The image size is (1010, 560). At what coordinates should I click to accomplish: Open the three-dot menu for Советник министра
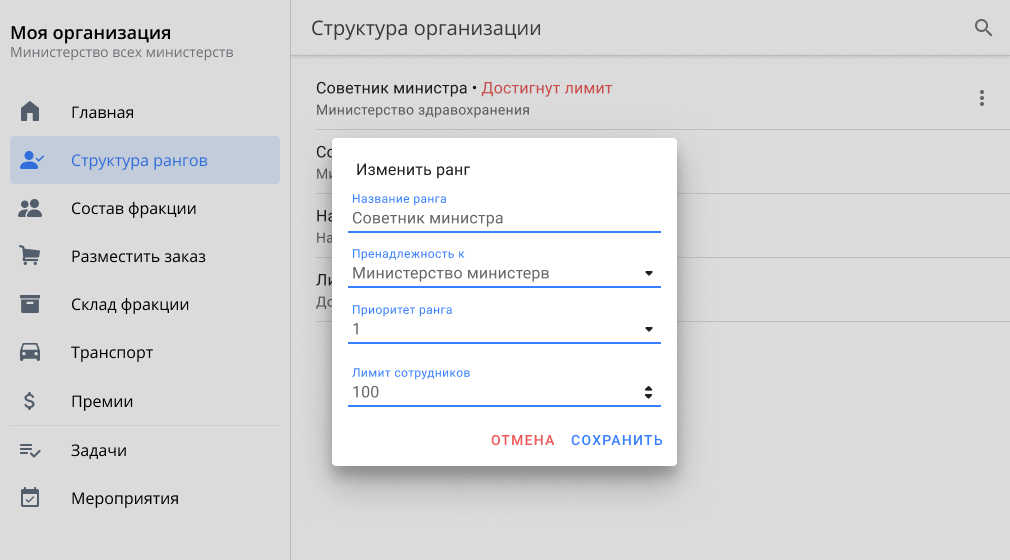pyautogui.click(x=982, y=98)
